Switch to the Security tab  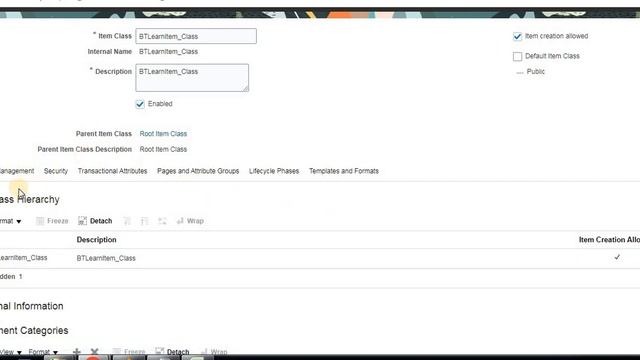coord(56,171)
